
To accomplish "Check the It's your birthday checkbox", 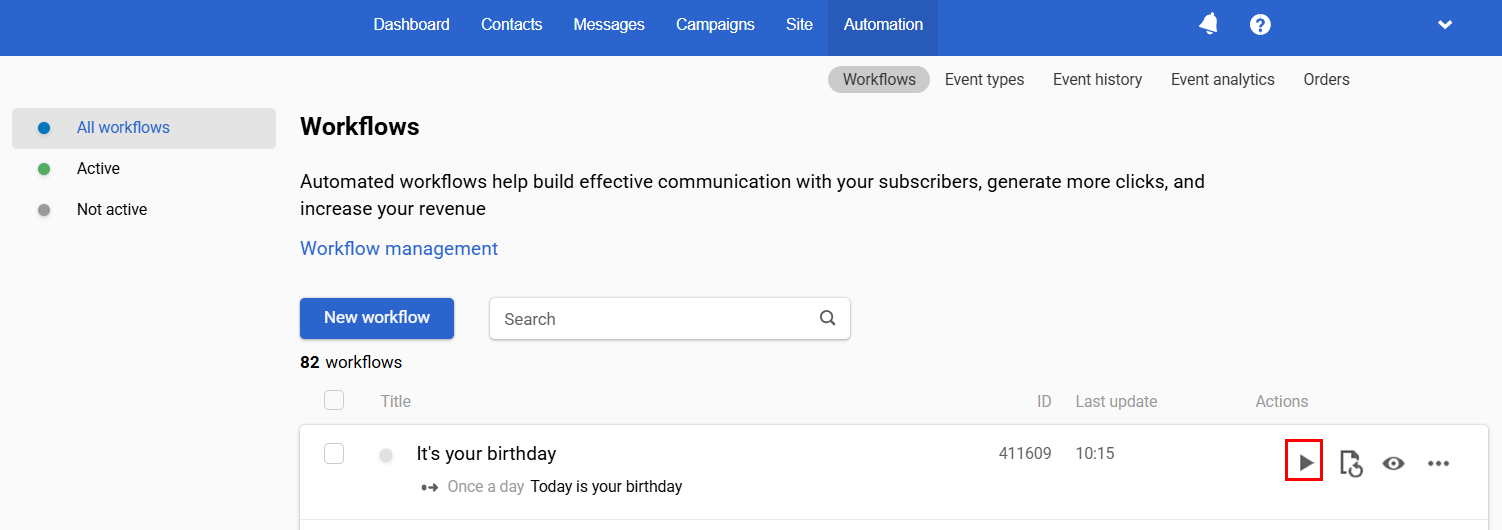I will click(334, 454).
